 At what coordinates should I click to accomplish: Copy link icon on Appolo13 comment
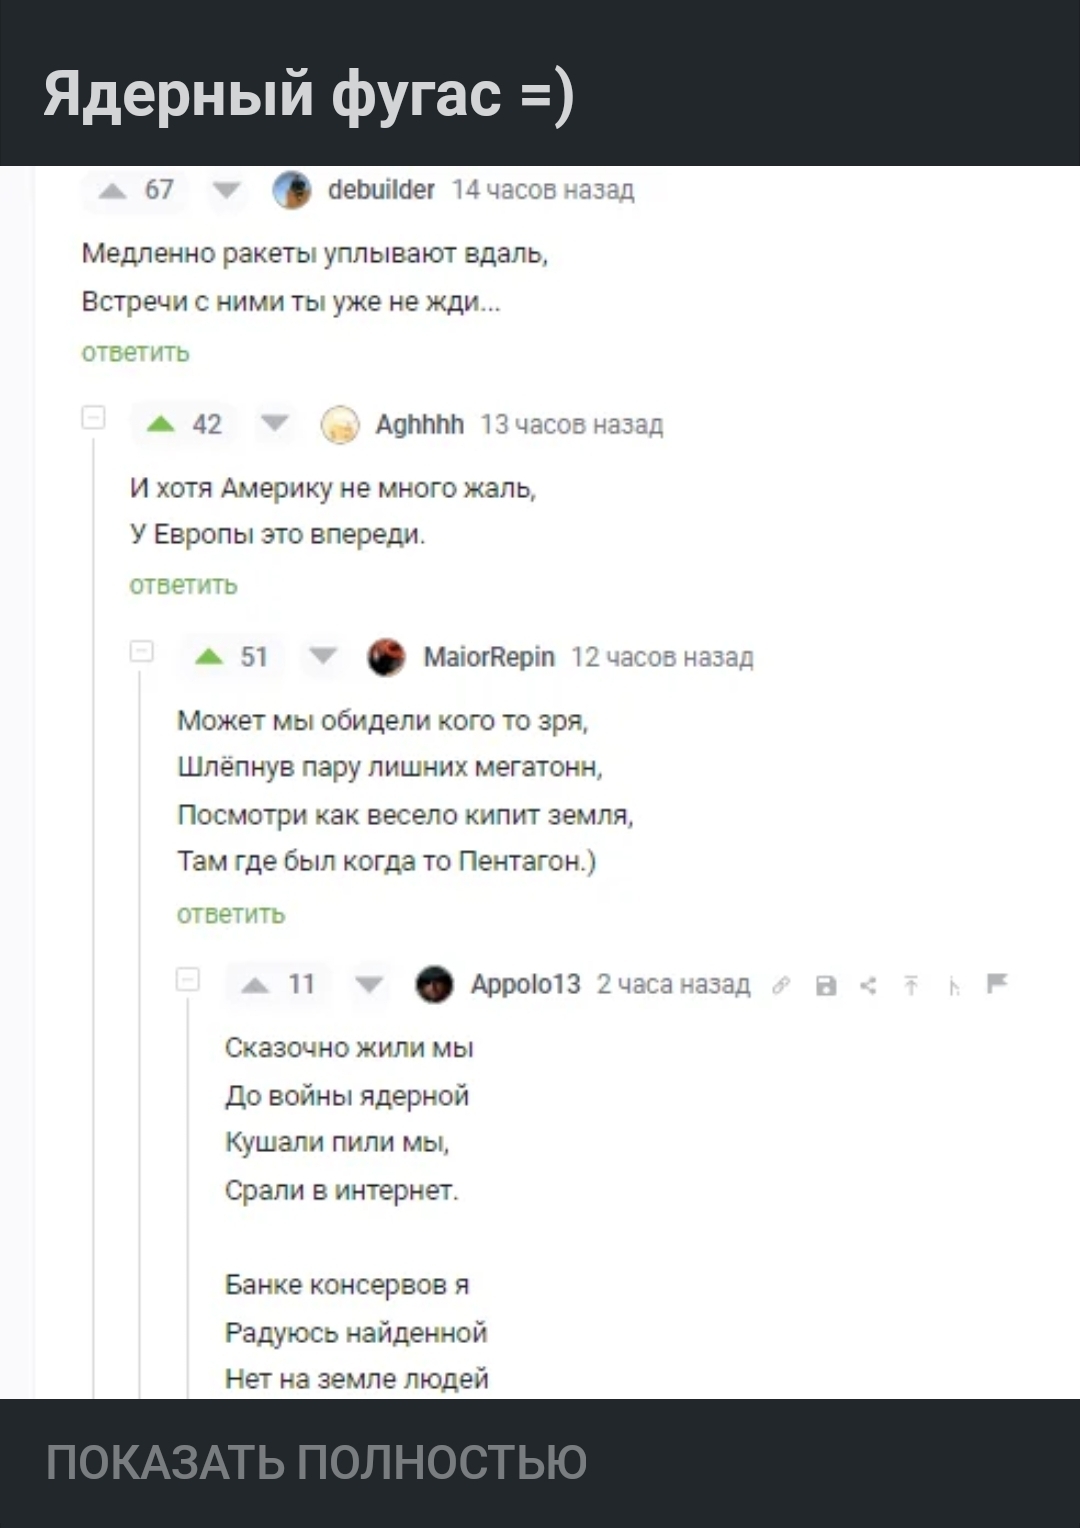780,986
